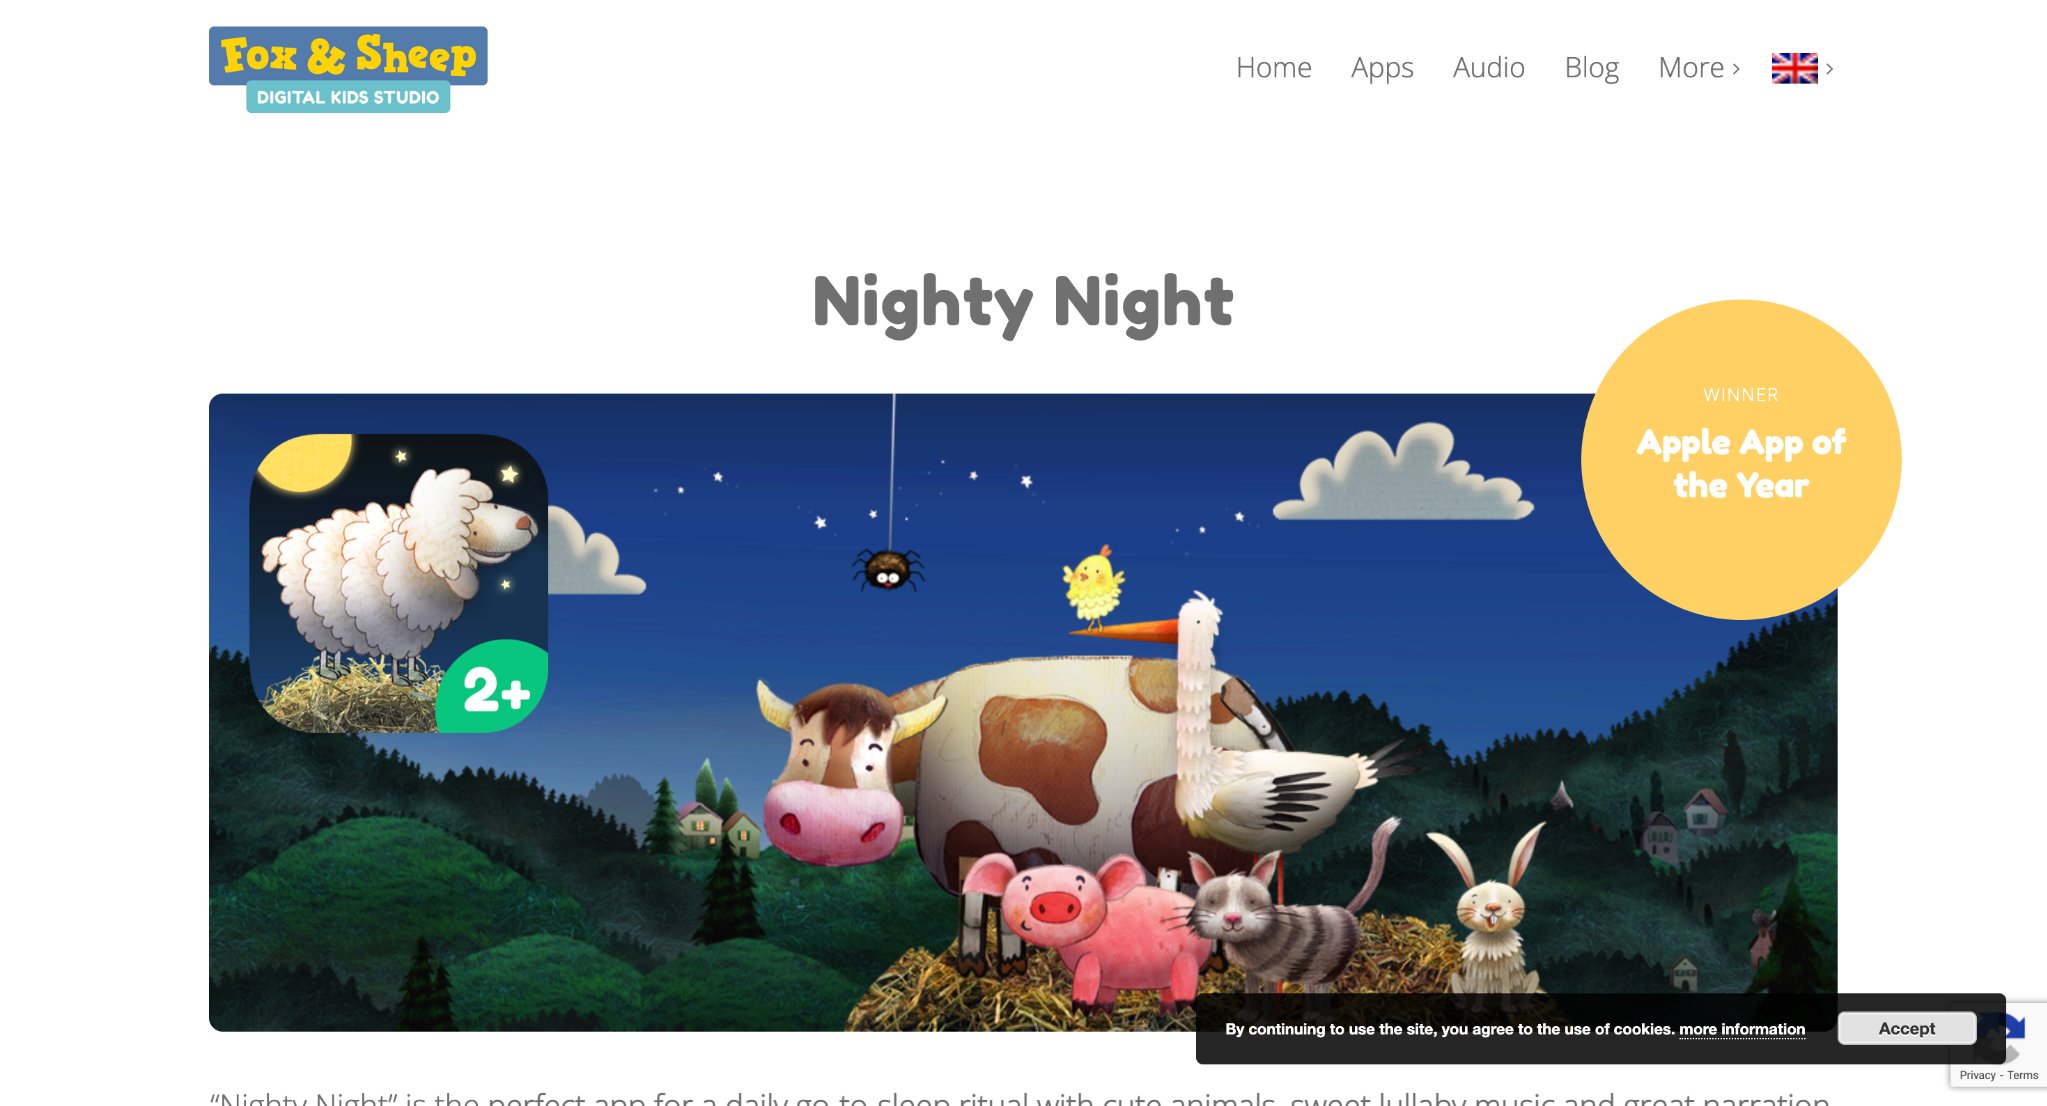
Task: Expand the More menu chevron
Action: 1736,68
